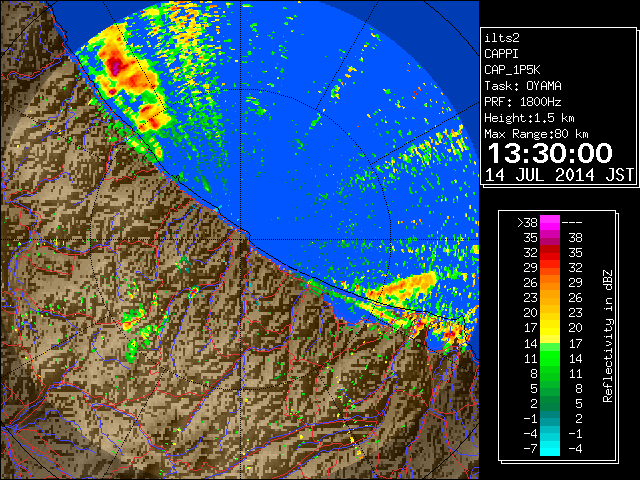
Task: Click the radar center where range lines converge
Action: click(x=240, y=239)
